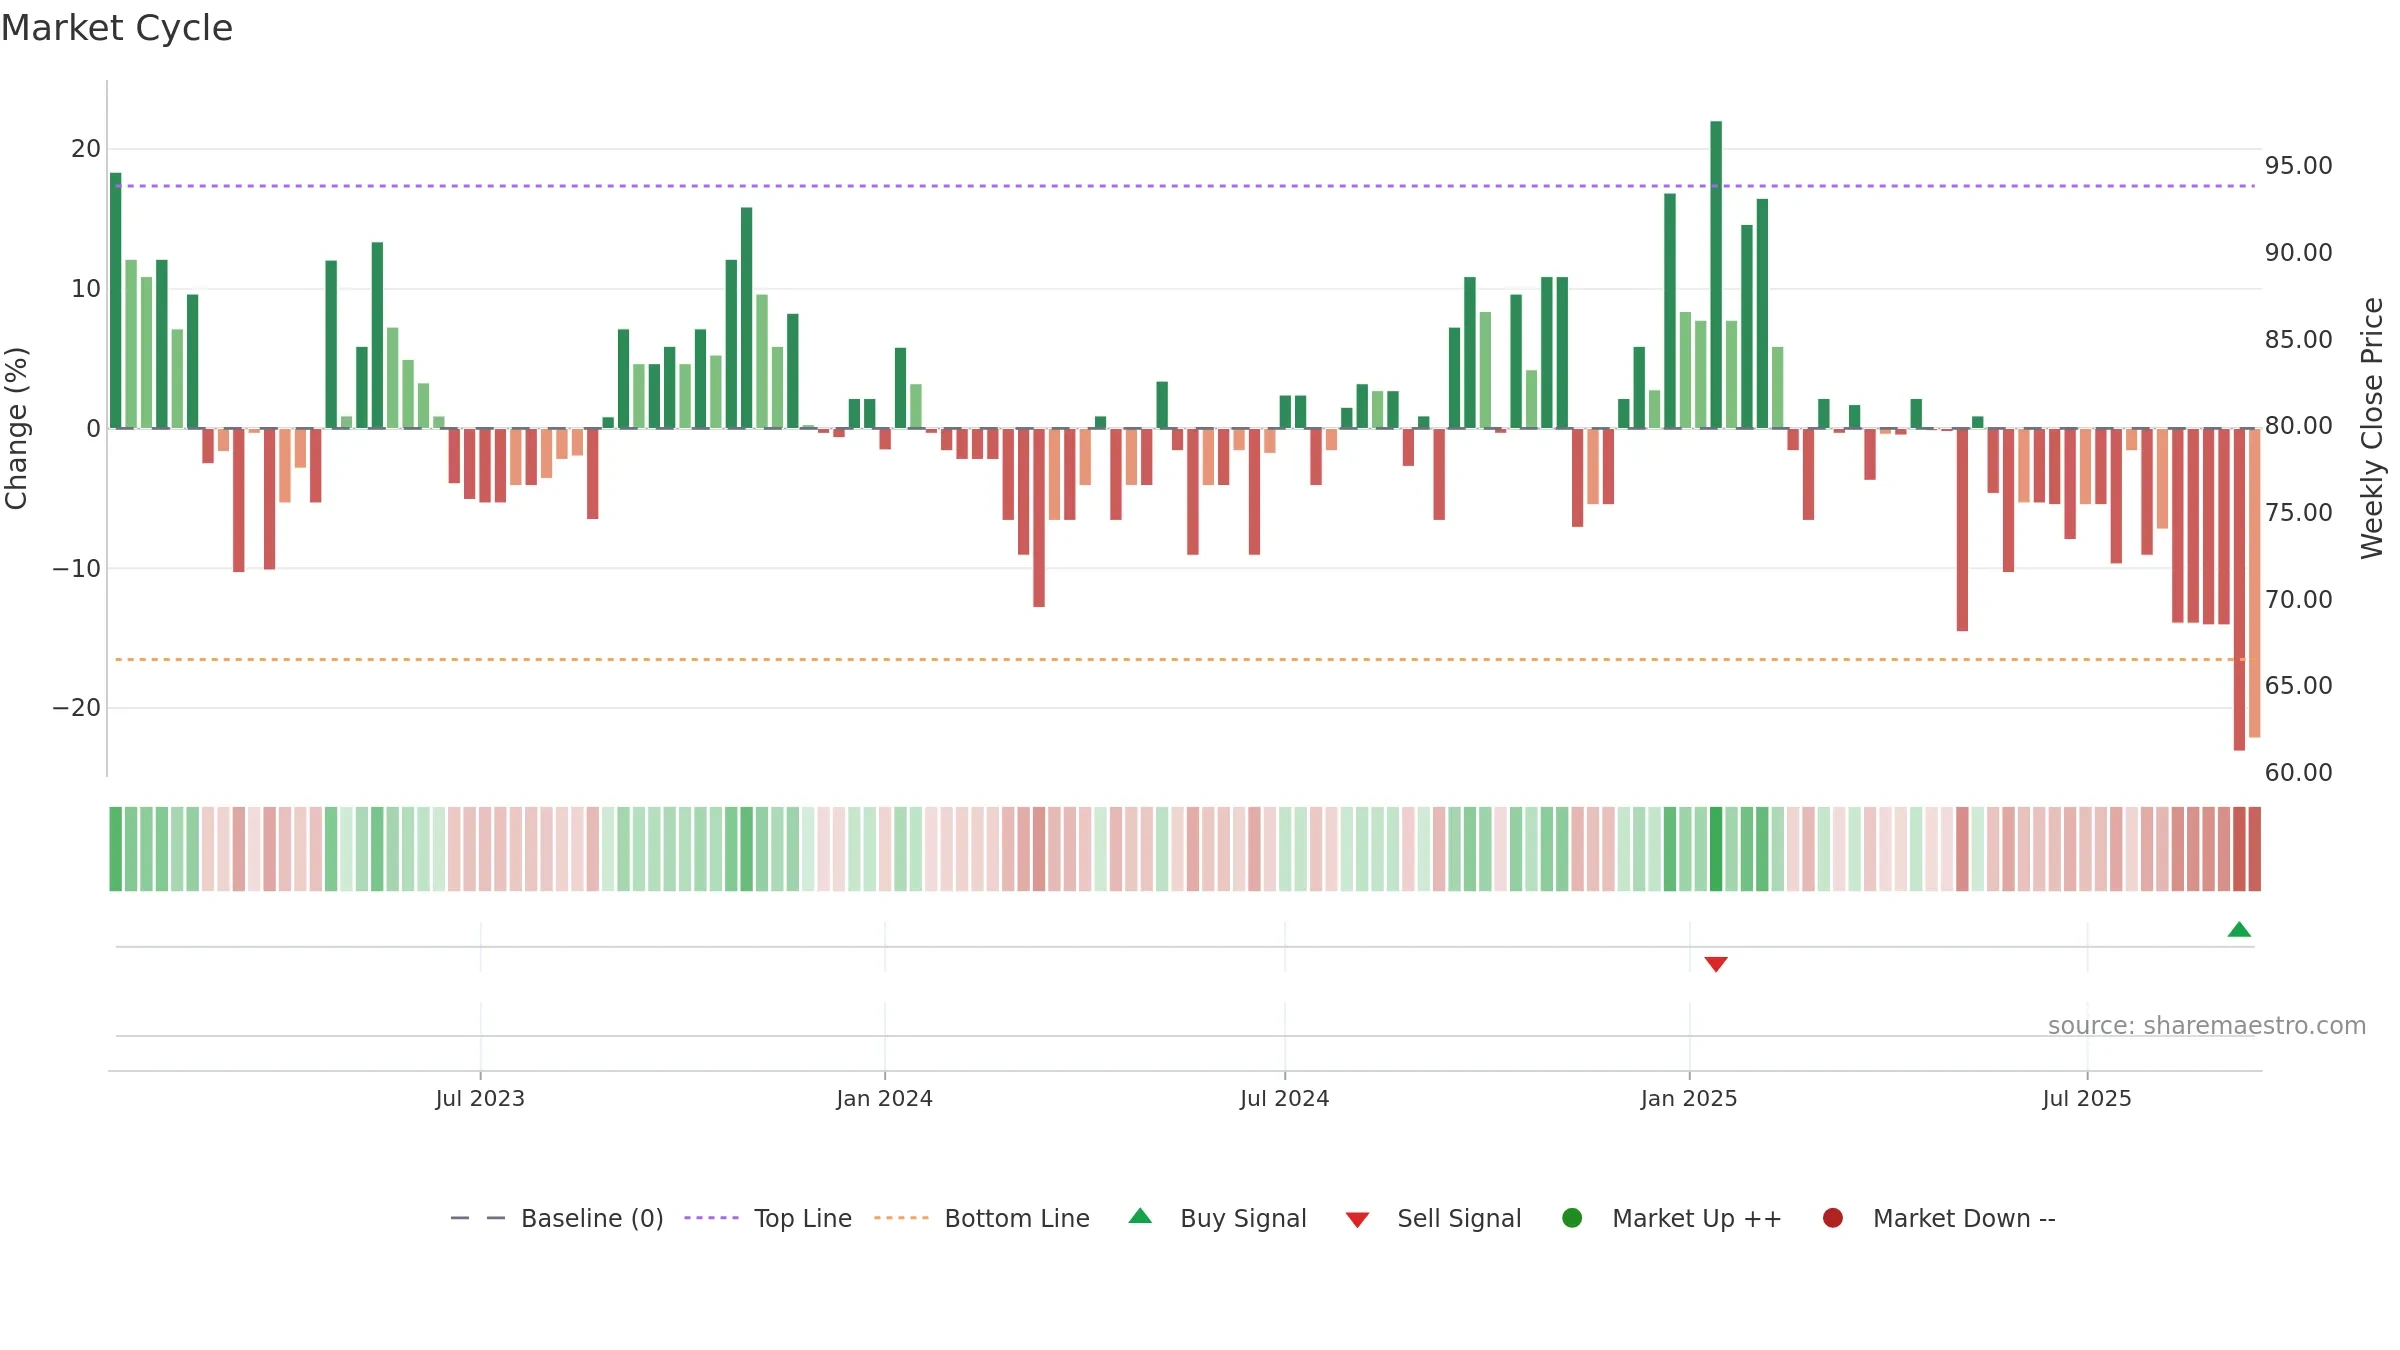The image size is (2400, 1350).
Task: Click the 95.00 price axis label
Action: pos(2298,166)
